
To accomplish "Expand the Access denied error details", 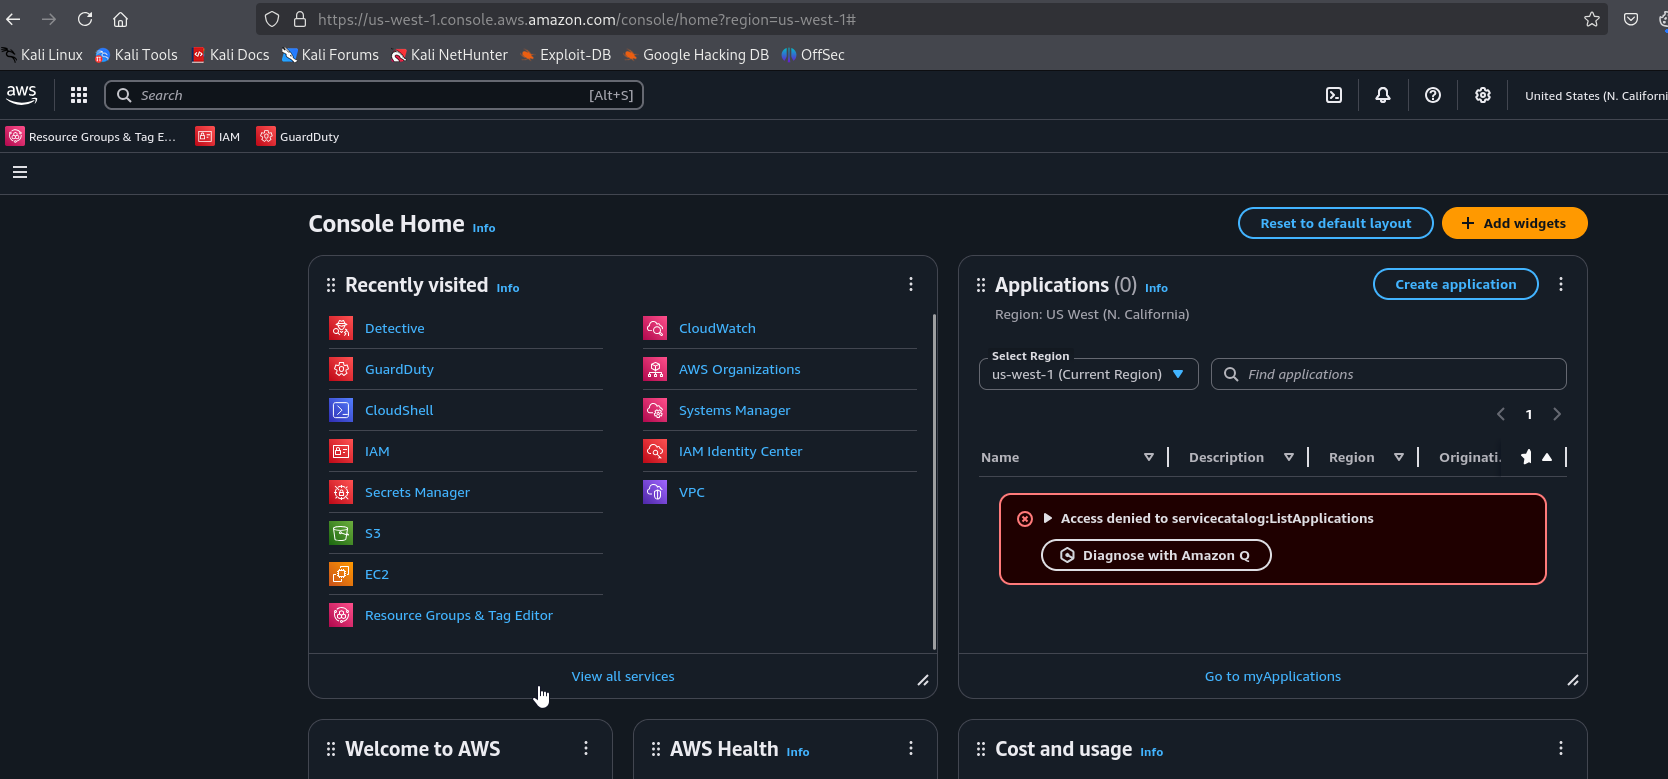I will tap(1048, 518).
